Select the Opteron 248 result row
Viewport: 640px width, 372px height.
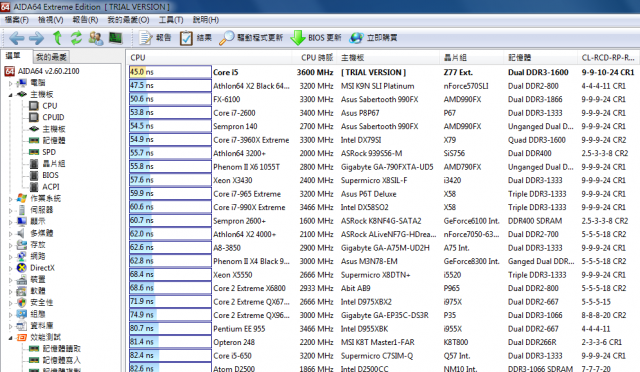click(384, 342)
